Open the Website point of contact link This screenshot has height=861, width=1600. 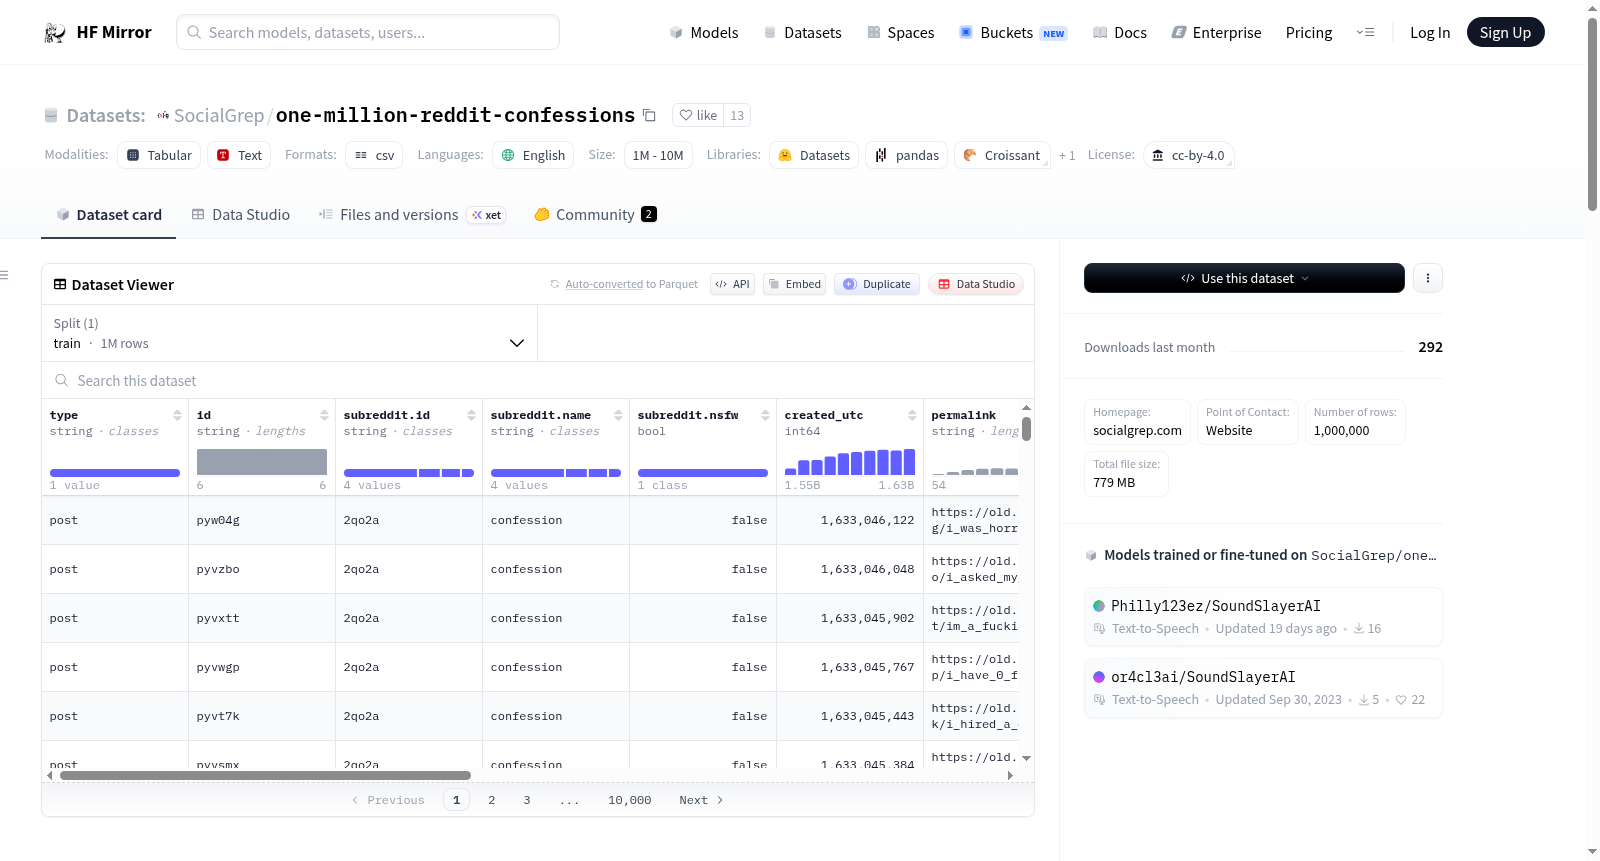click(1229, 431)
